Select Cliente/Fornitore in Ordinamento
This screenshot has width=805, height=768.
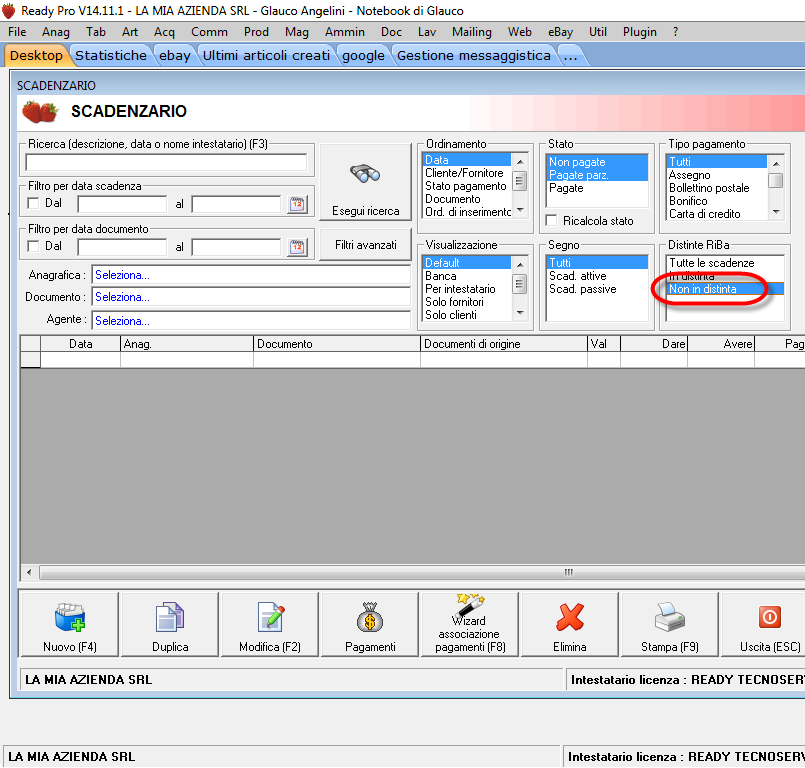click(466, 173)
